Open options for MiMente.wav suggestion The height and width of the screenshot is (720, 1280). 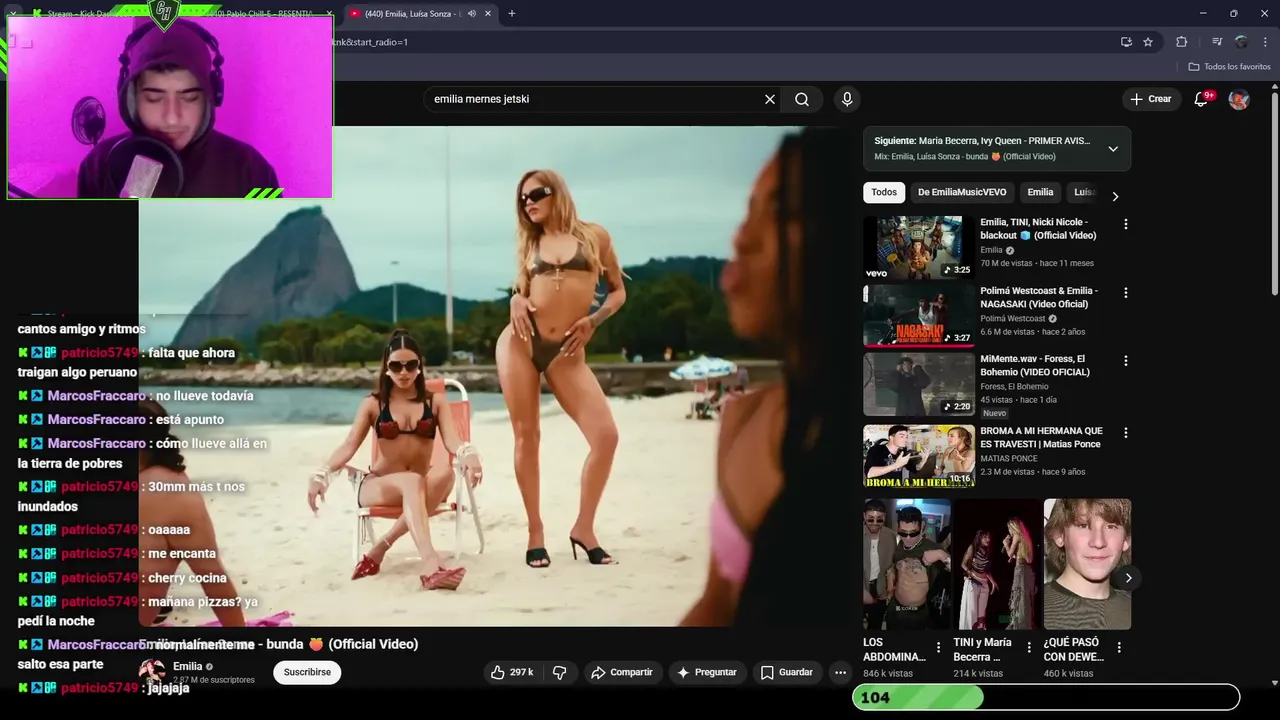[1125, 361]
